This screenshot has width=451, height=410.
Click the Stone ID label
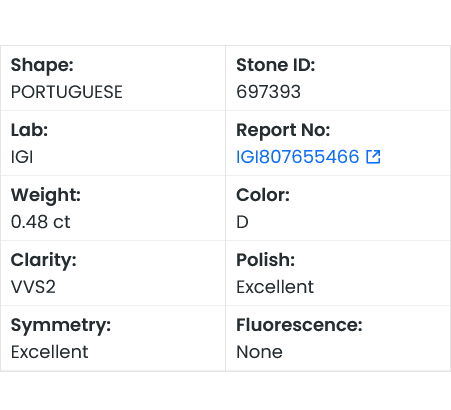[x=275, y=65]
